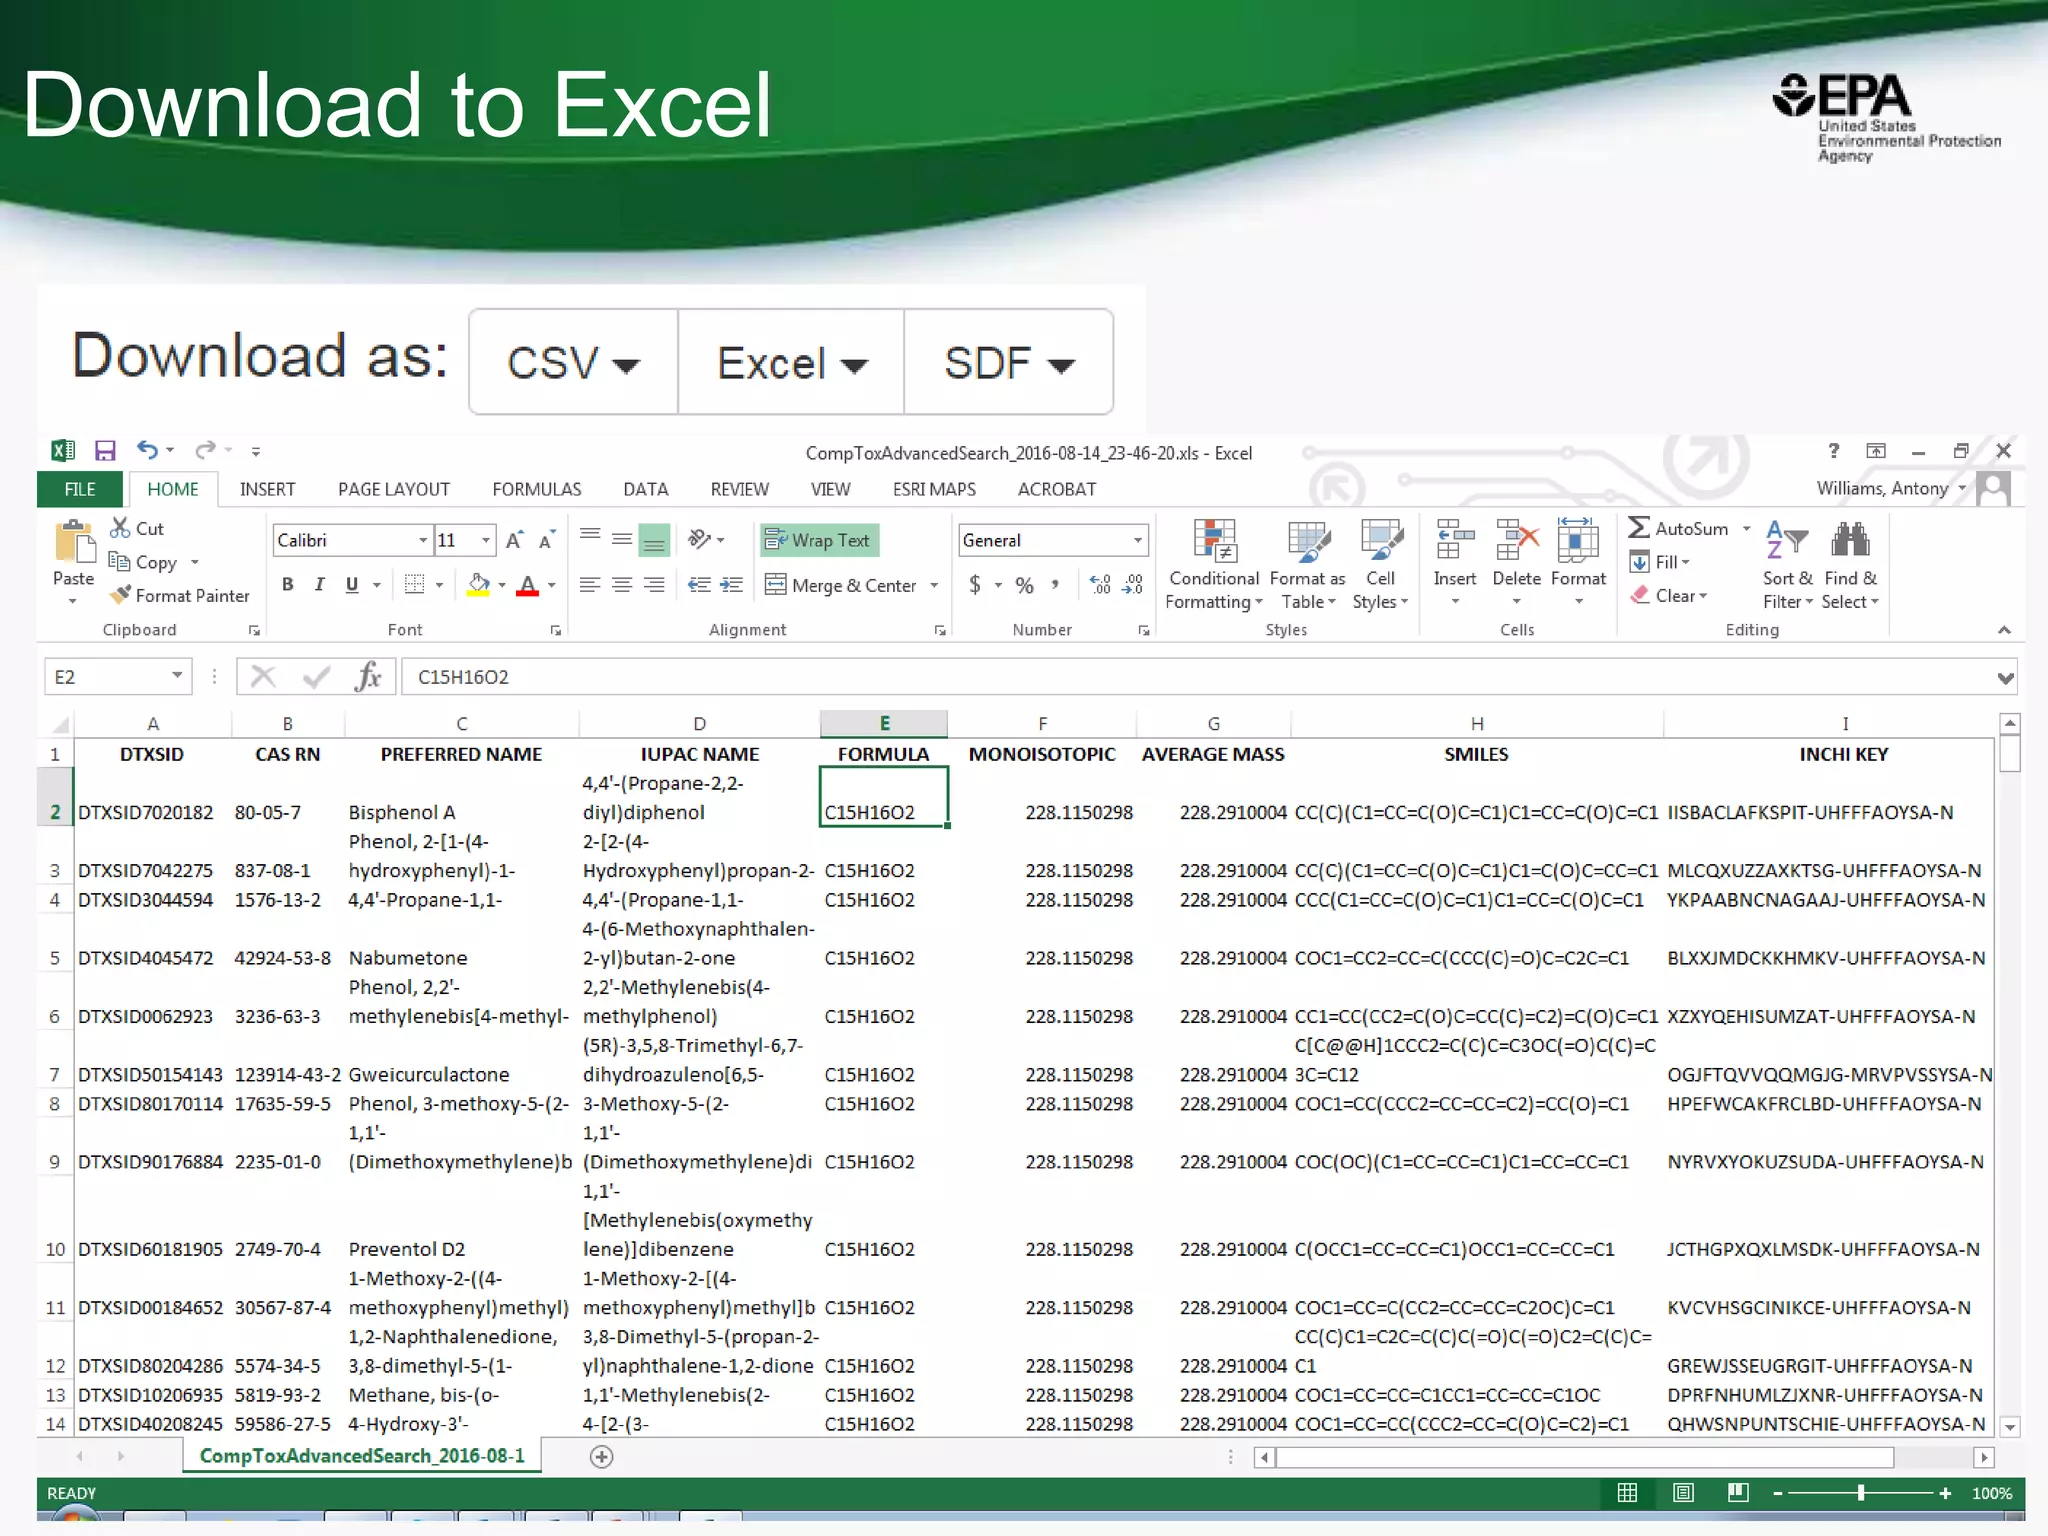Screen dimensions: 2048x1536
Task: Toggle Bold formatting
Action: pos(288,585)
